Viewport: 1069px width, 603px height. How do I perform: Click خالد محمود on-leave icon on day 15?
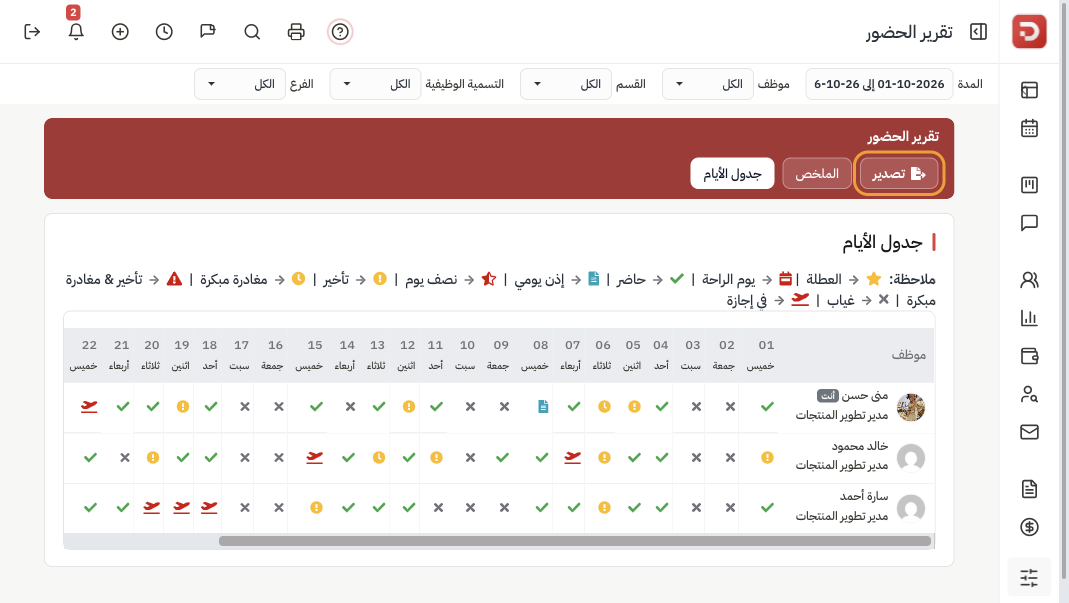pyautogui.click(x=314, y=457)
